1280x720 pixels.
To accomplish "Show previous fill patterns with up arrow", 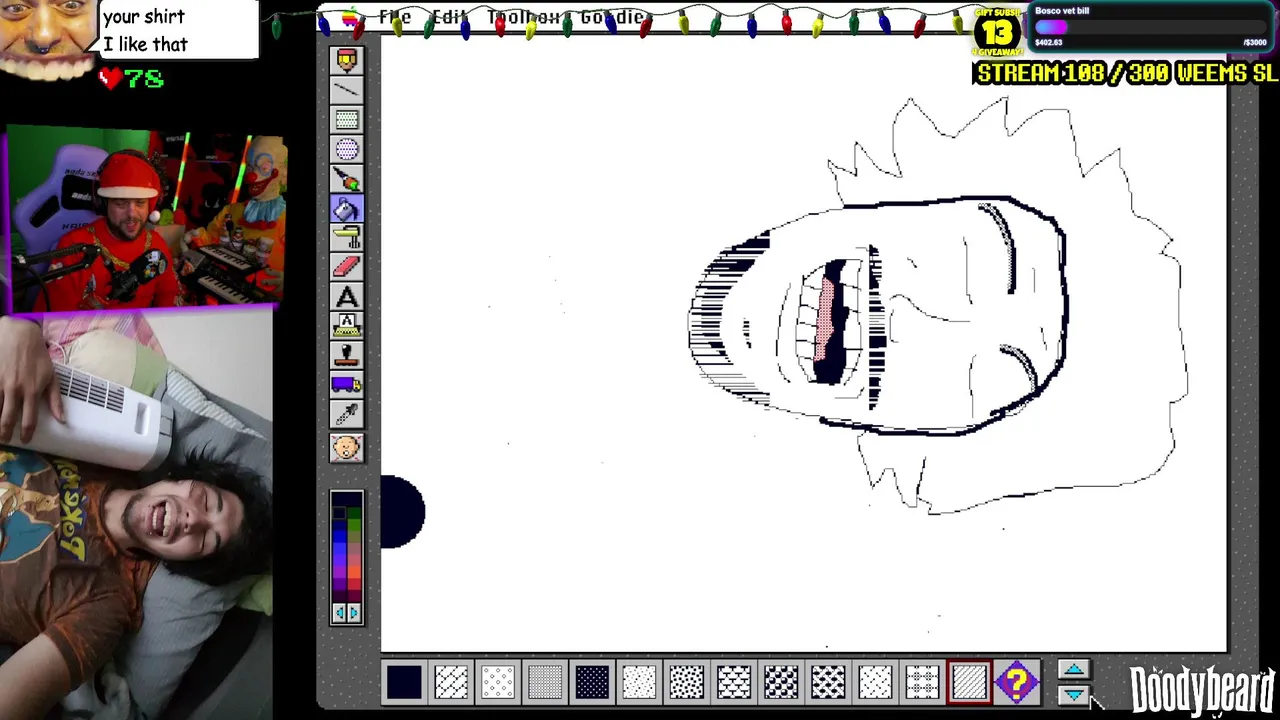I will (1074, 670).
